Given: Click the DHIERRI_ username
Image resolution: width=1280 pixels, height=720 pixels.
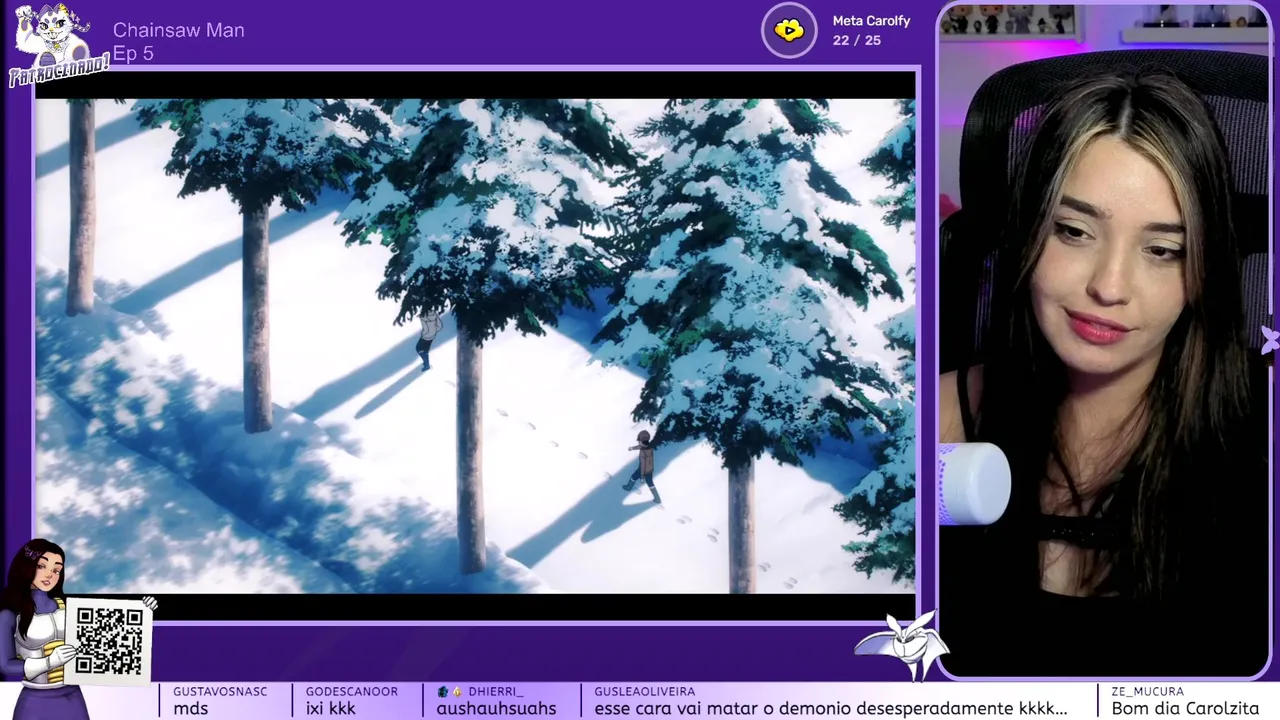Looking at the screenshot, I should (x=495, y=691).
